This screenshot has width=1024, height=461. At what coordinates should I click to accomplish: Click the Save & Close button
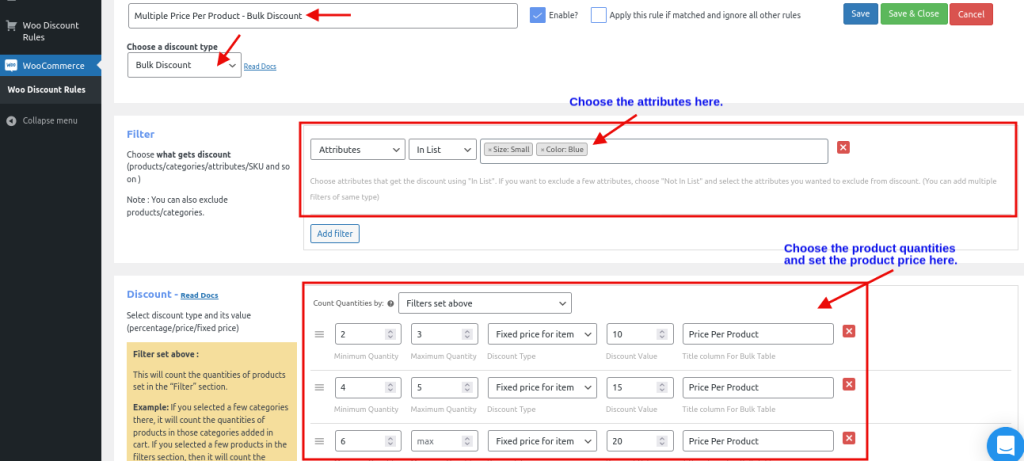coord(914,14)
